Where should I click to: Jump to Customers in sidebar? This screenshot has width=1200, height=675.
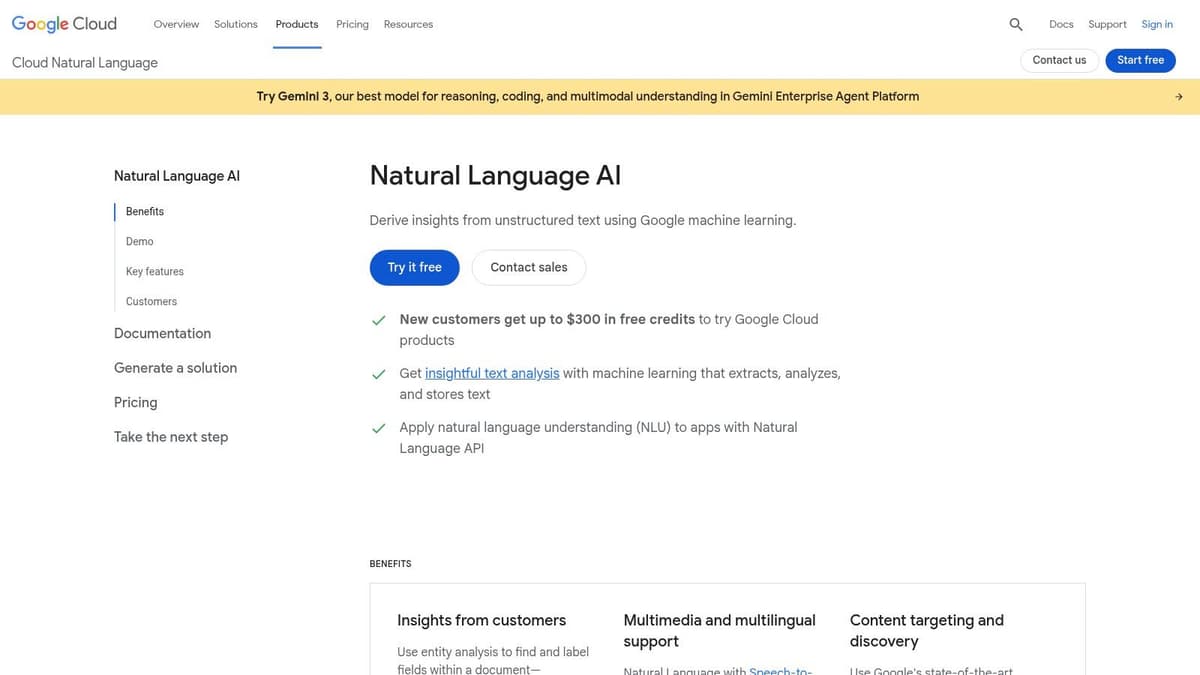click(151, 301)
